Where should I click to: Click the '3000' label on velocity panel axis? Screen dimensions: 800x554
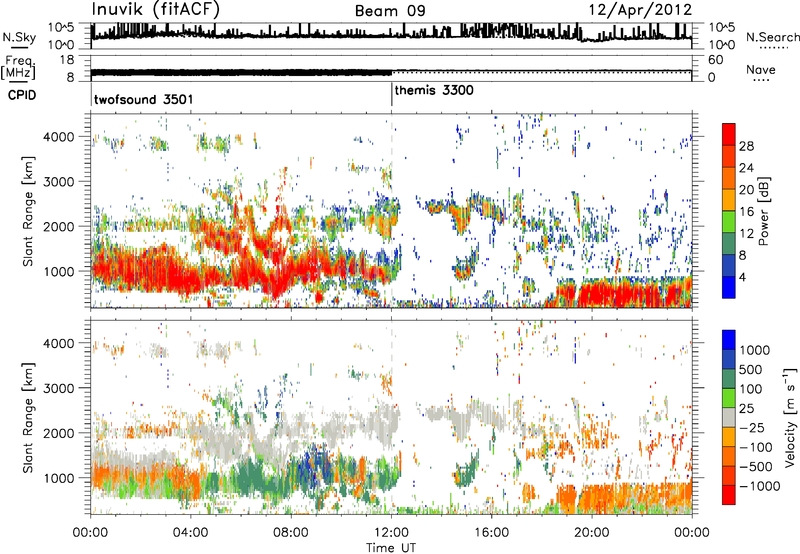pos(58,388)
